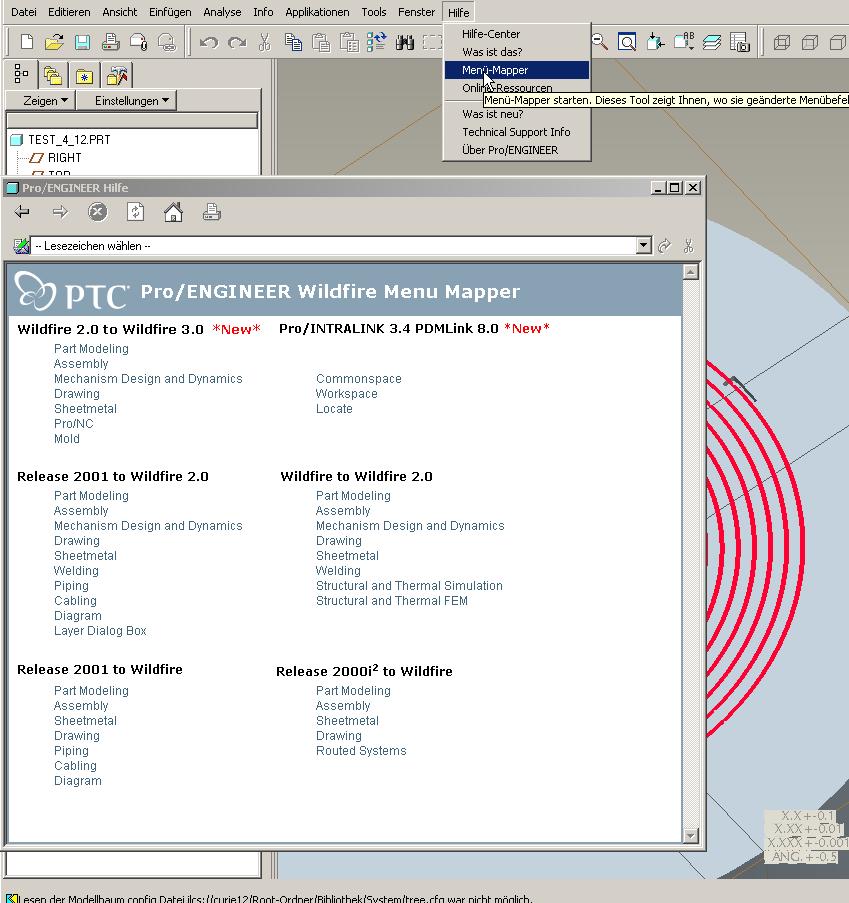
Task: Go to help browser home page
Action: (x=173, y=212)
